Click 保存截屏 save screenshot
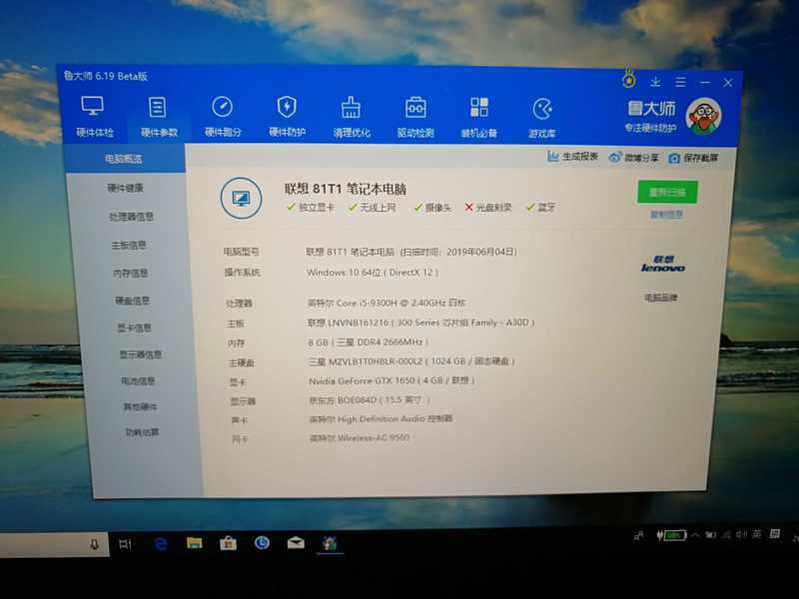 point(694,158)
